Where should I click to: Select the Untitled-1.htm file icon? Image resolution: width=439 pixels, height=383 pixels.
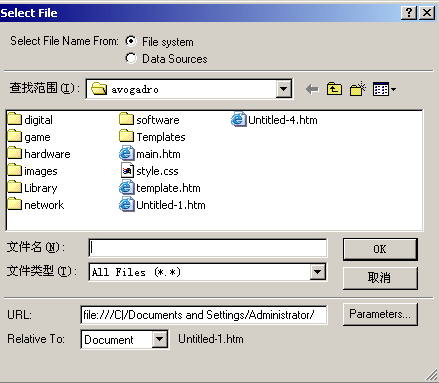tap(126, 204)
